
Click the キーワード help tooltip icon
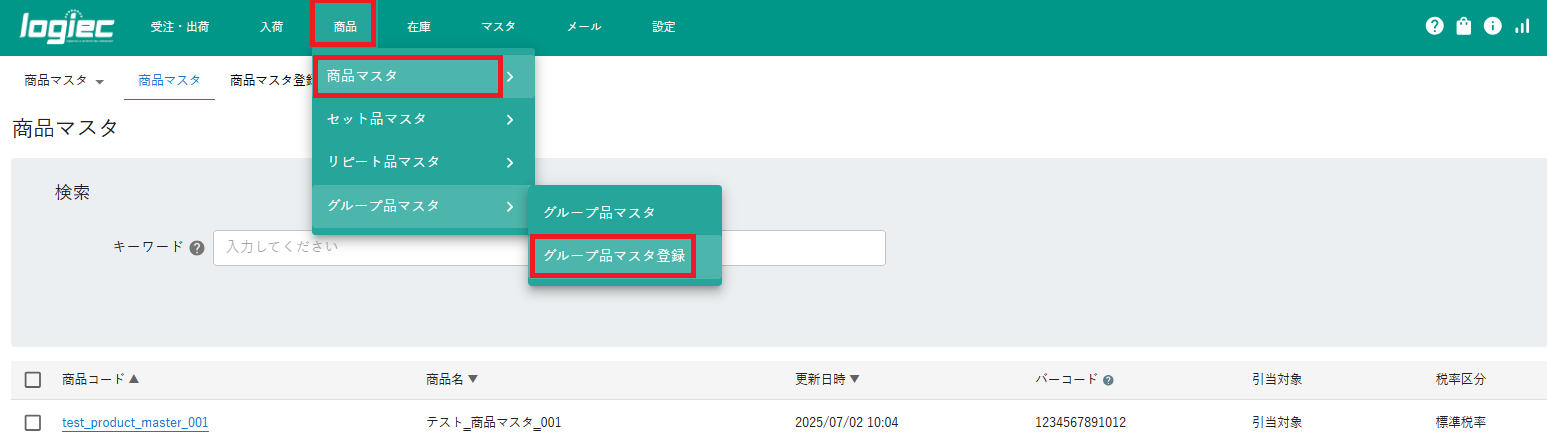(197, 248)
